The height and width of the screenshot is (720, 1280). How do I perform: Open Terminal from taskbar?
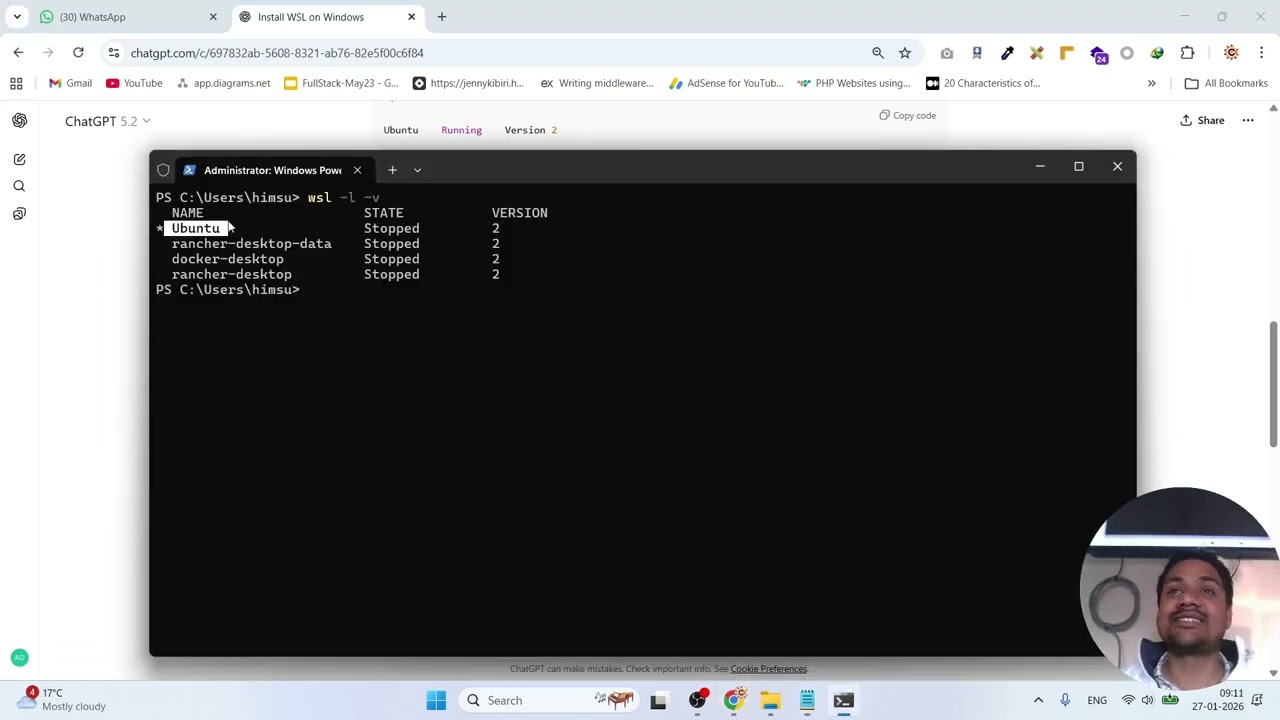[x=843, y=701]
